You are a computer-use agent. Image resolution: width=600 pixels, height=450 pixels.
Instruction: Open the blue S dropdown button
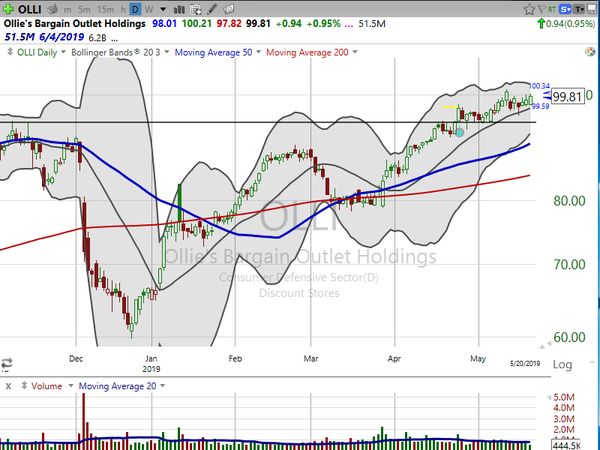click(565, 9)
